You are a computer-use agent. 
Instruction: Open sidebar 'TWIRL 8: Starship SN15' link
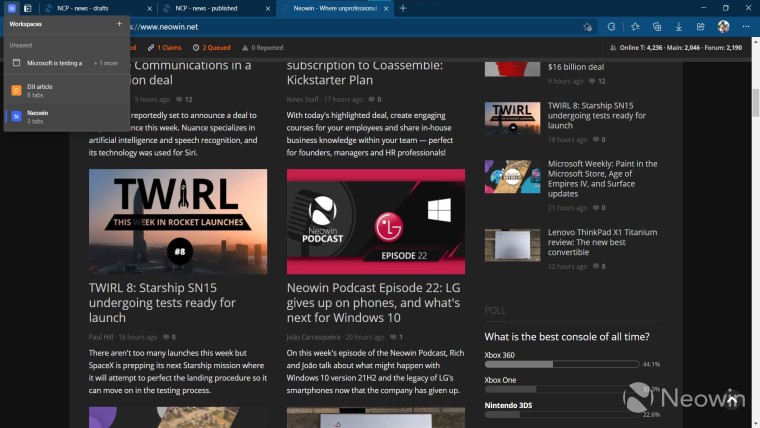click(597, 115)
